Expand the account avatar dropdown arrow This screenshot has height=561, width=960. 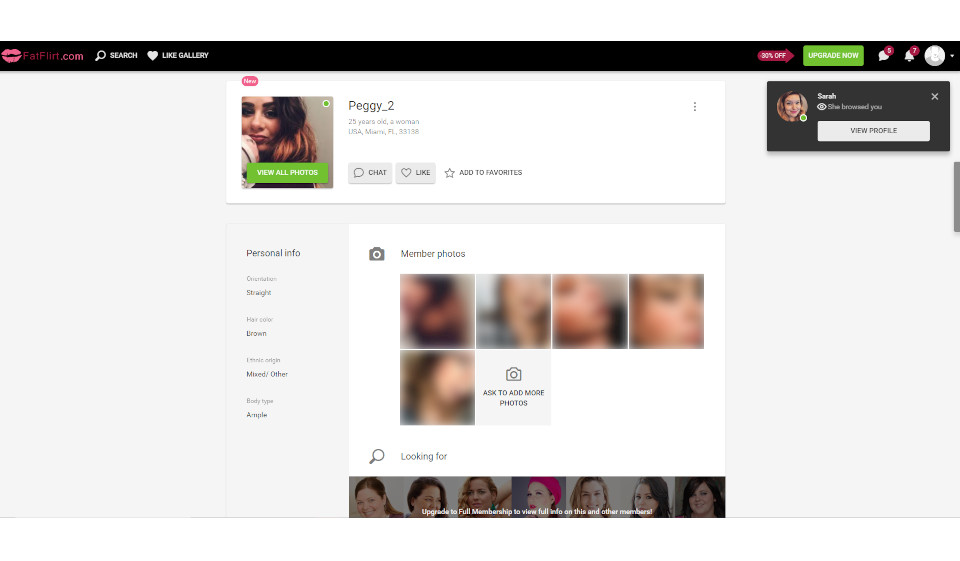pos(952,56)
